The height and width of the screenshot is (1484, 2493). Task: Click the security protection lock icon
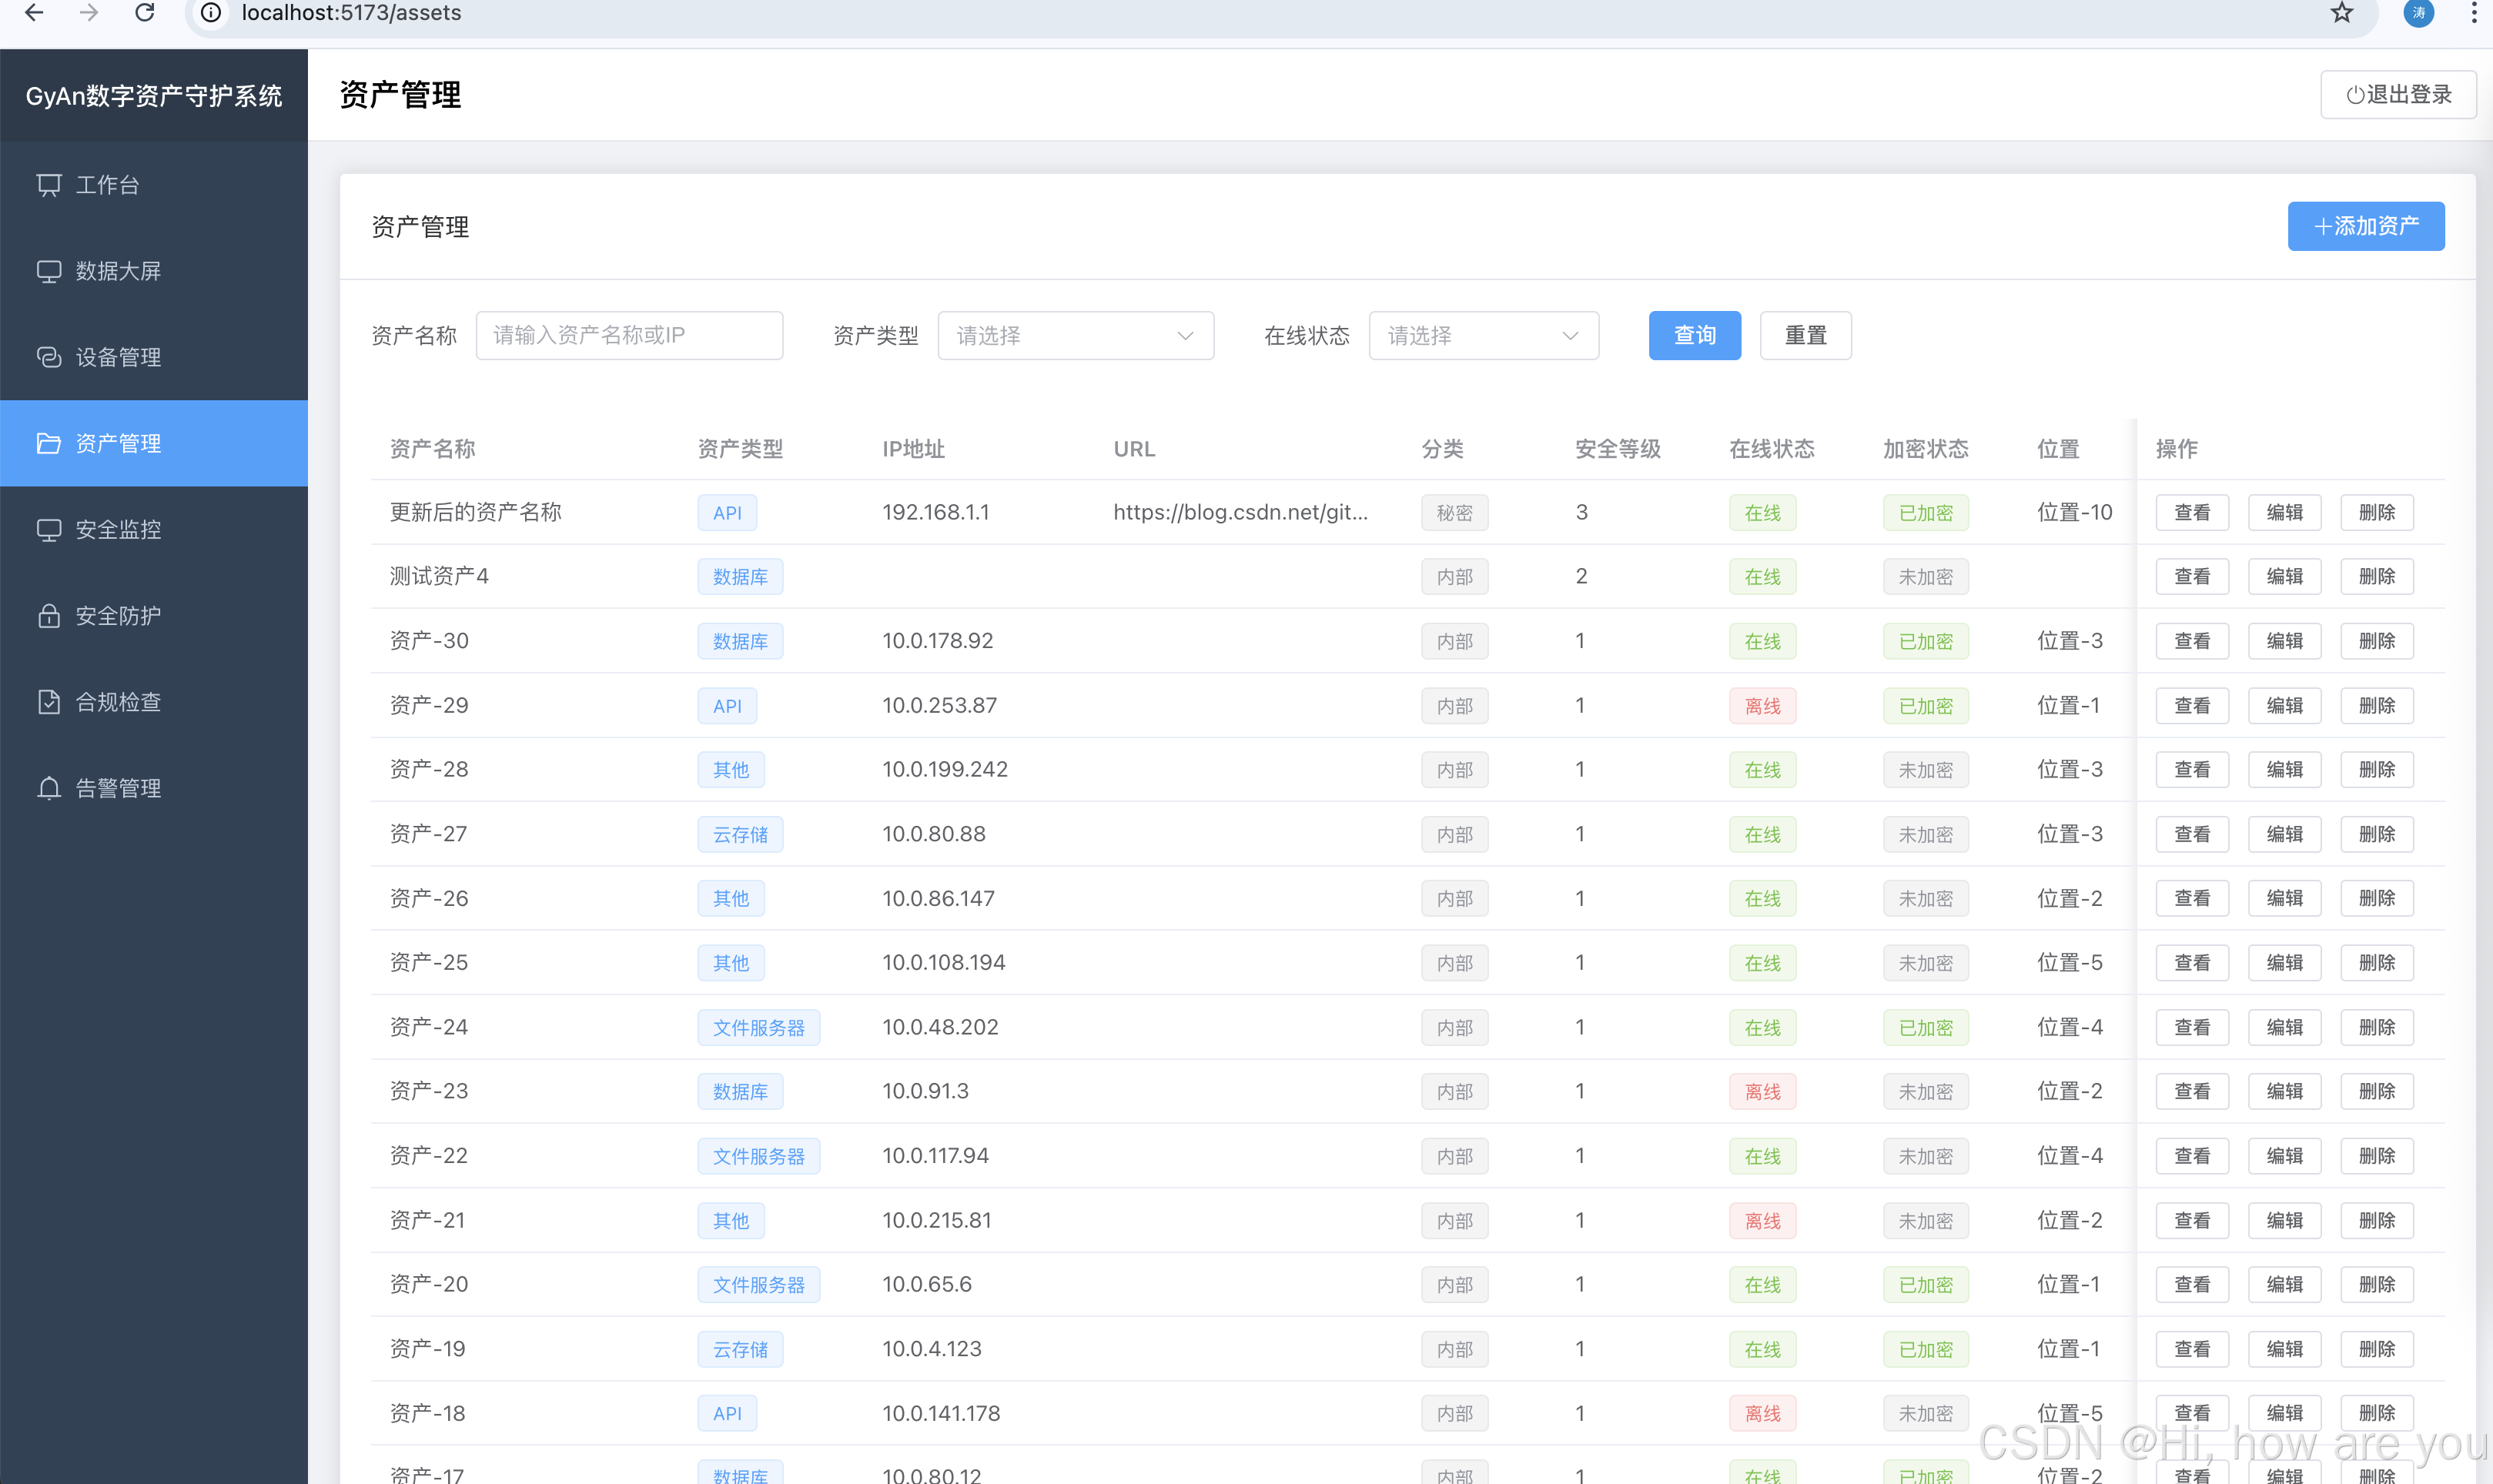pyautogui.click(x=48, y=616)
